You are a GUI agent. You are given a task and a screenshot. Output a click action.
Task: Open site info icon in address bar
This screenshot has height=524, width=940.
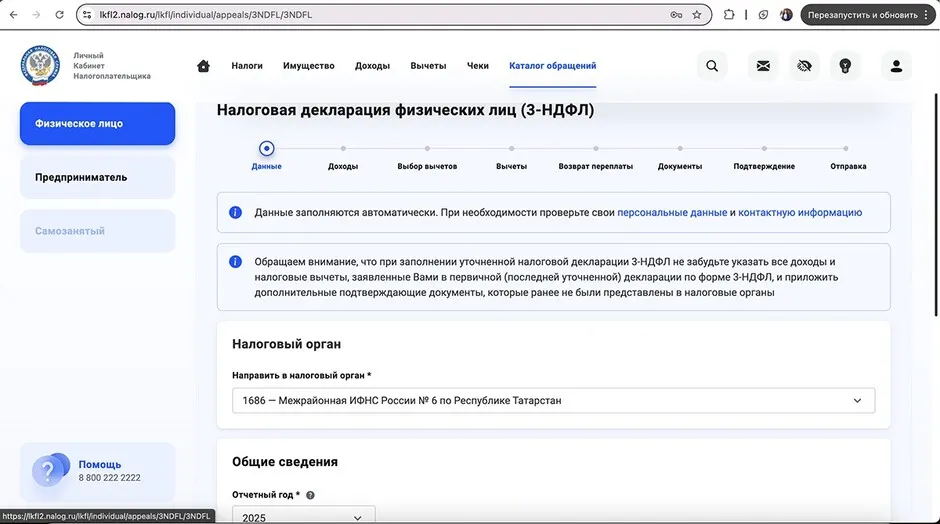pos(87,14)
